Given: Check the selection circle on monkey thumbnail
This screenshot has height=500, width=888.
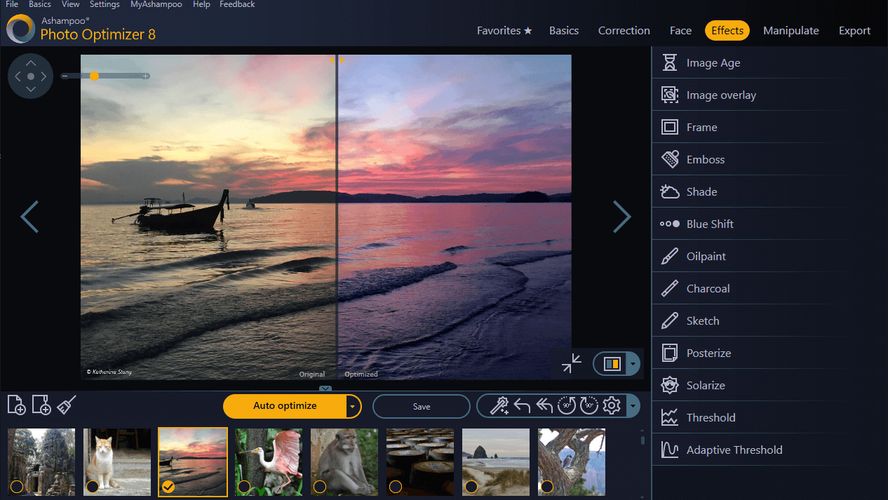Looking at the screenshot, I should point(319,487).
